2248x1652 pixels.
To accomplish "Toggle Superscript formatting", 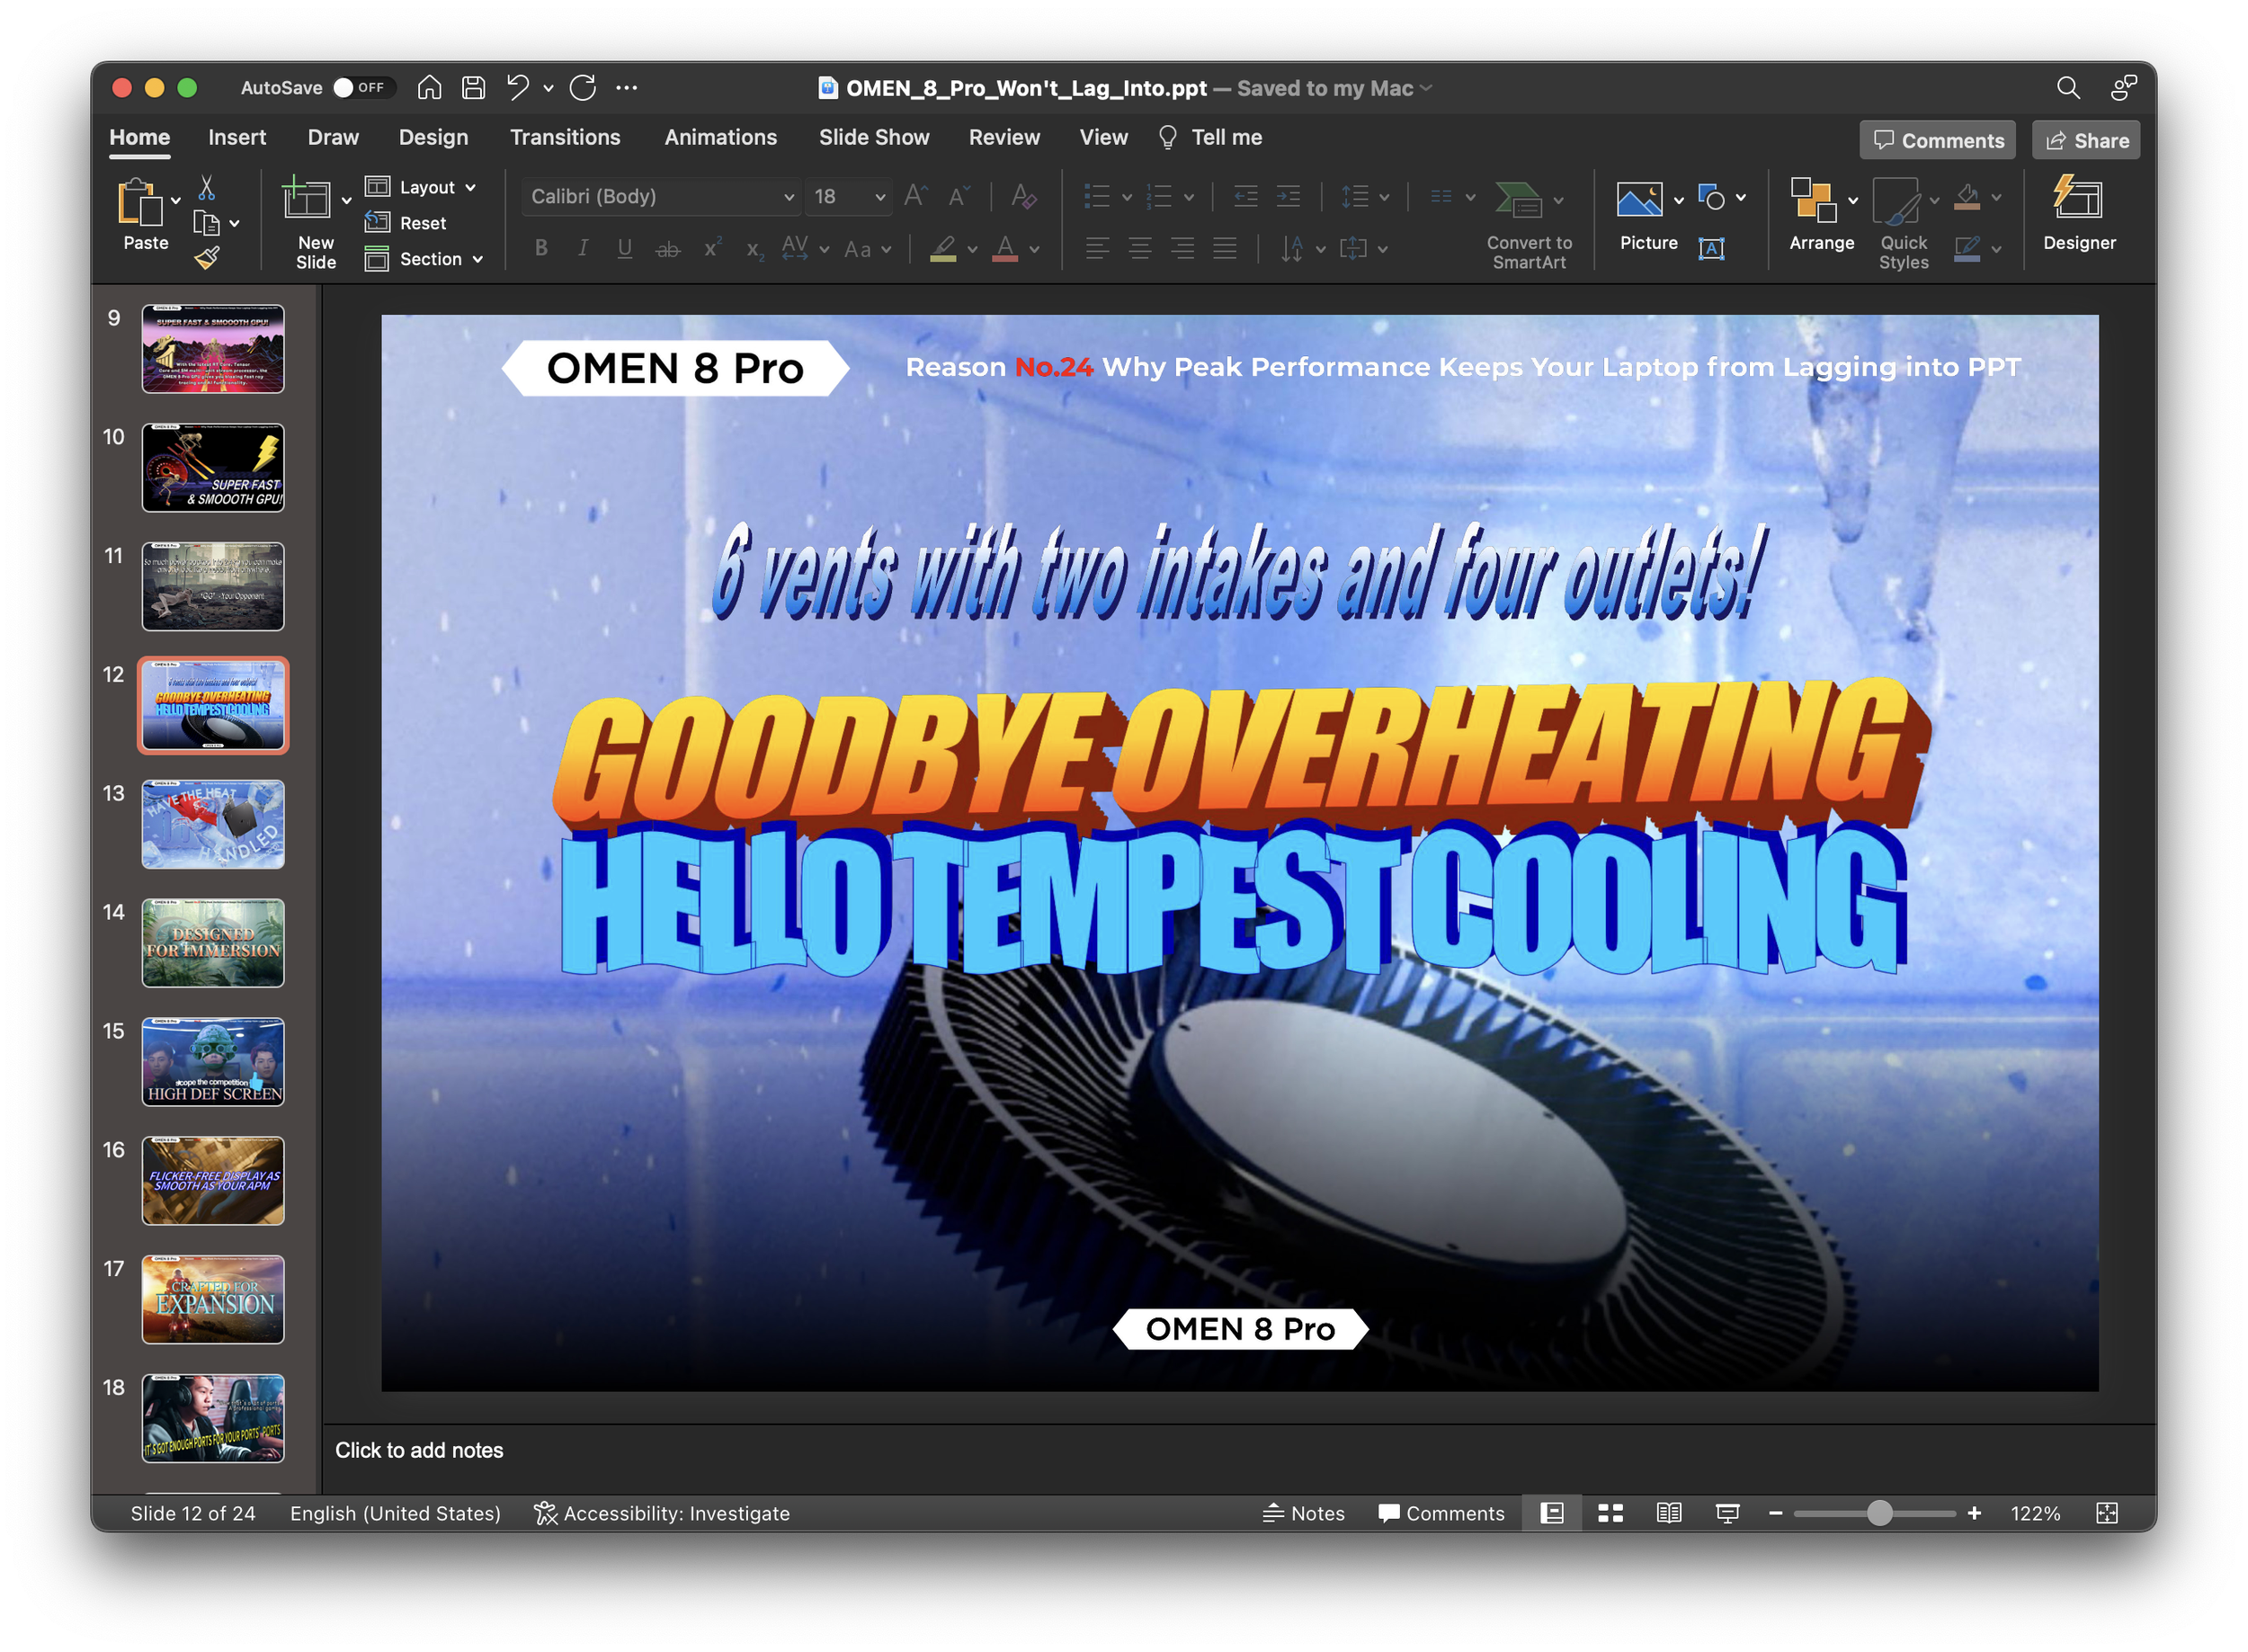I will [712, 249].
